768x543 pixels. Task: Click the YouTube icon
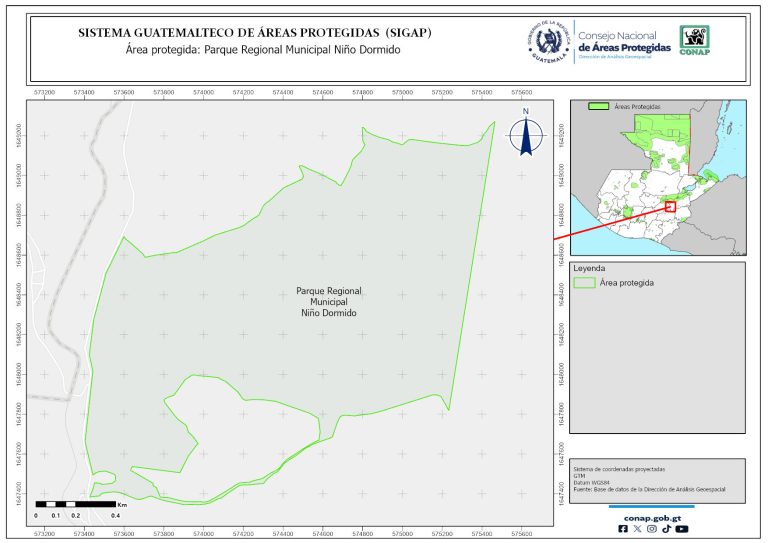pos(682,529)
